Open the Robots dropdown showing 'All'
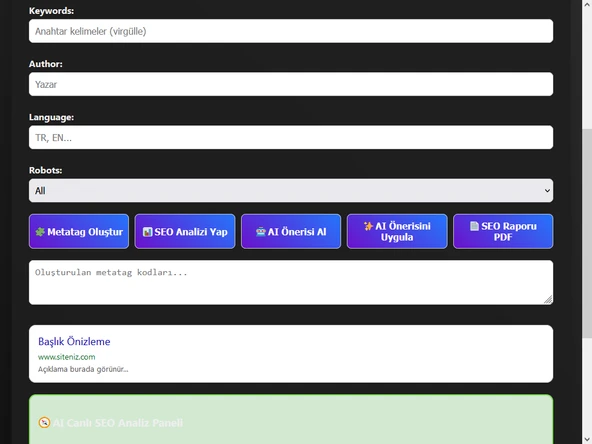Viewport: 592px width, 444px height. point(291,191)
